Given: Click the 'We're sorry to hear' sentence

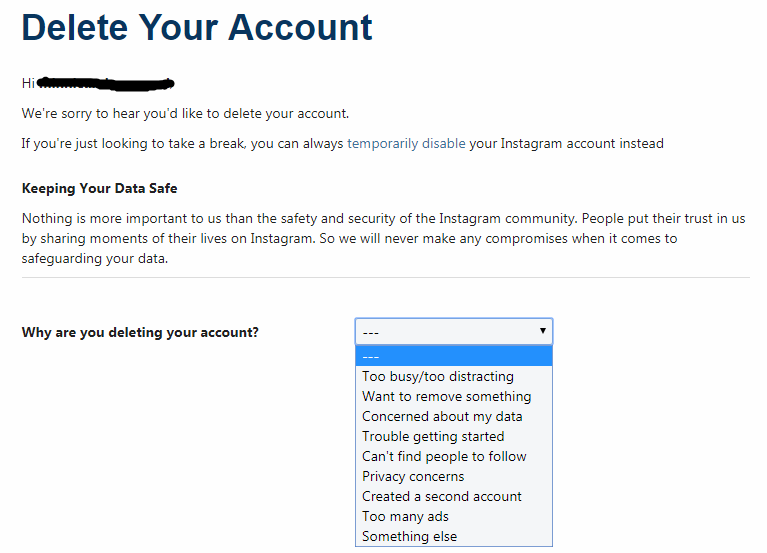Looking at the screenshot, I should [x=185, y=113].
